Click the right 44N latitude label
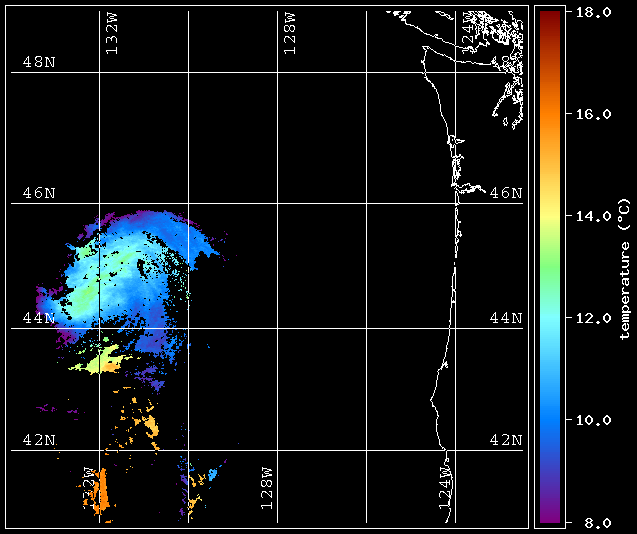637x534 pixels. tap(506, 318)
